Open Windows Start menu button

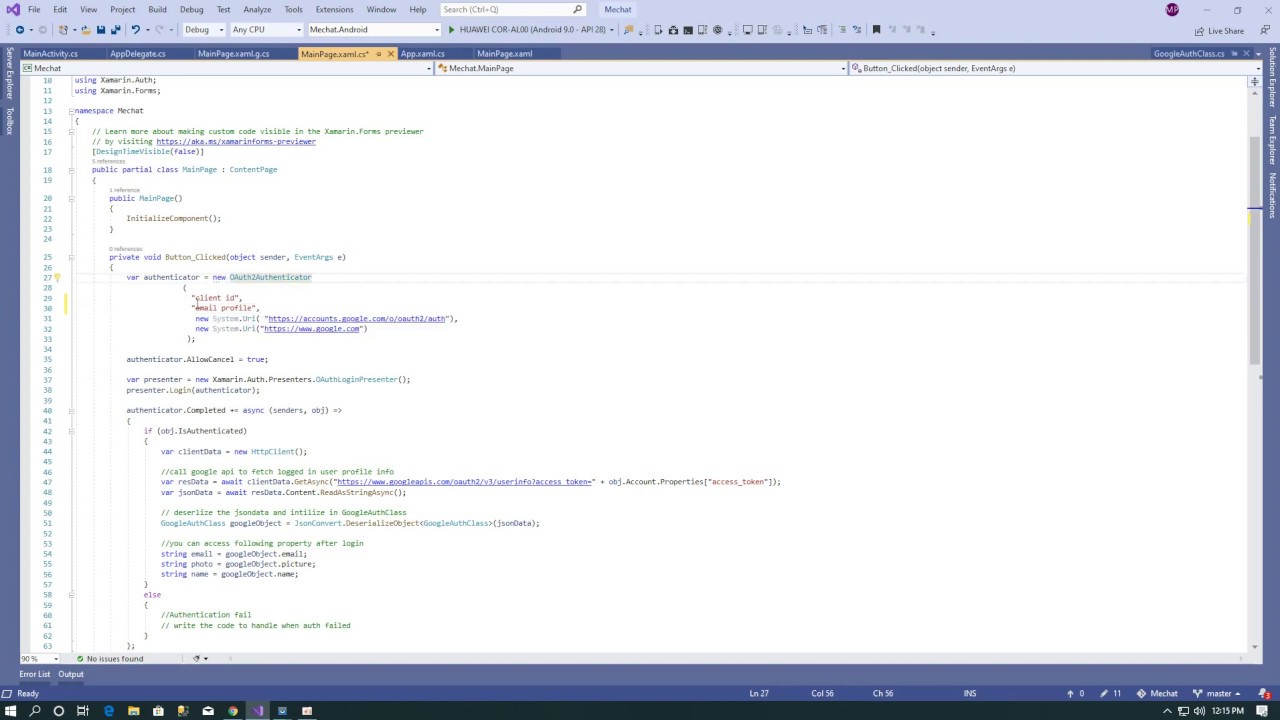(10, 711)
